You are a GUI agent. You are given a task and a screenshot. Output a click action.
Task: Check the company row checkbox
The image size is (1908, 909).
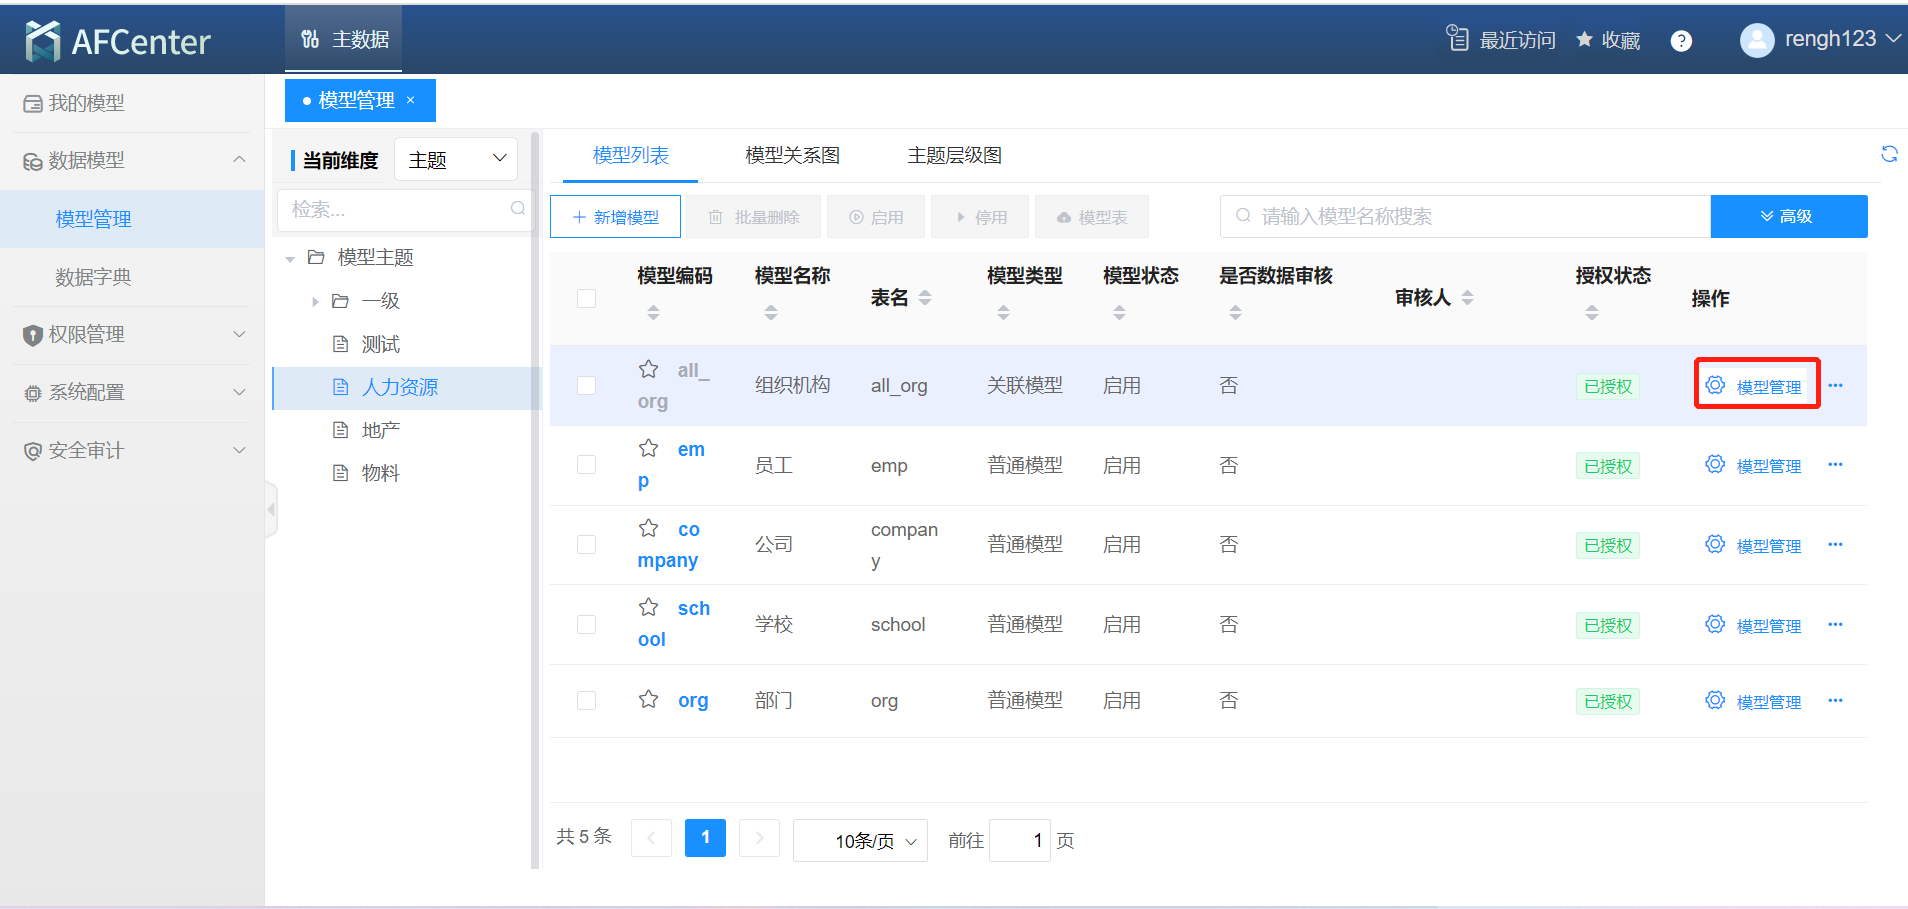pyautogui.click(x=587, y=544)
